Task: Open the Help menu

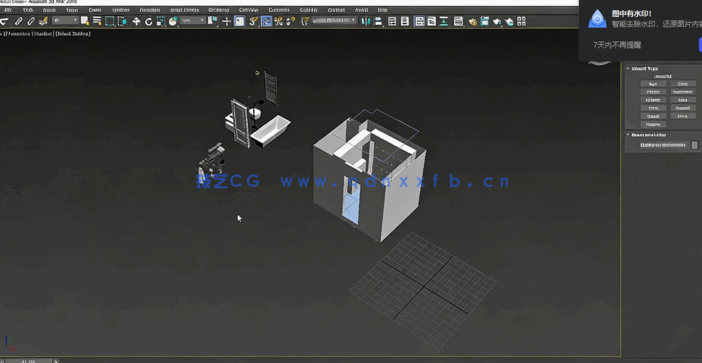Action: coord(382,10)
